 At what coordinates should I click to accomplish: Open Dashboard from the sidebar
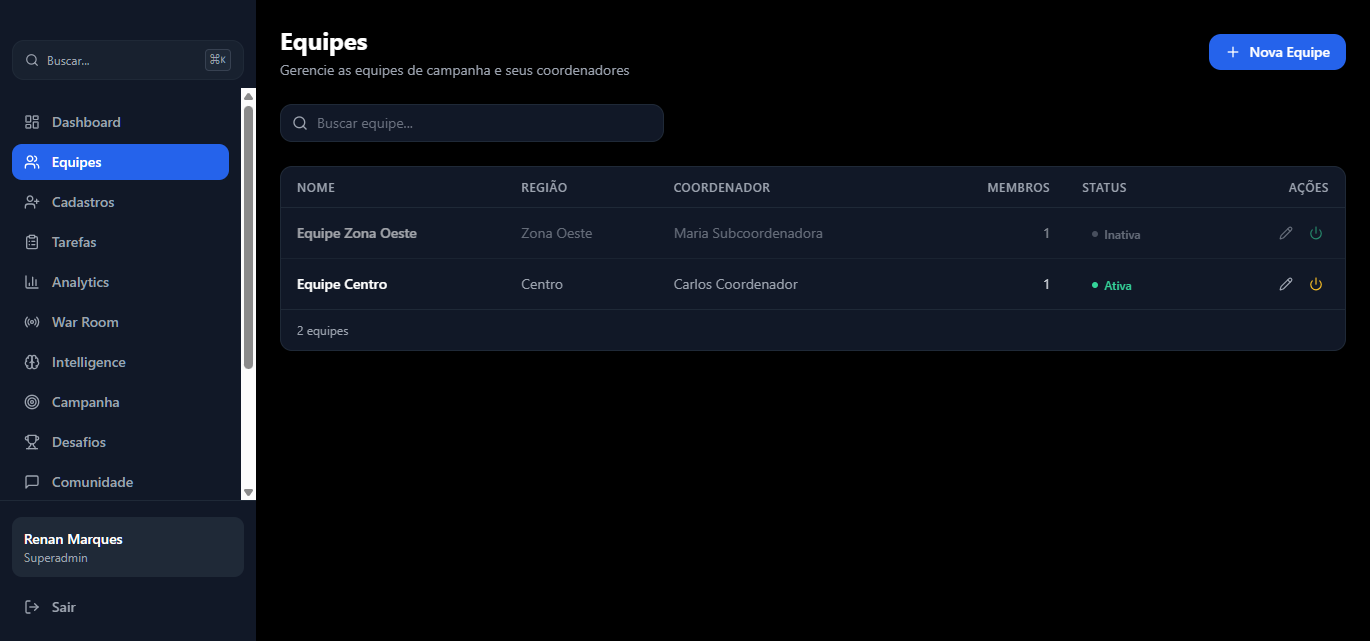tap(86, 122)
